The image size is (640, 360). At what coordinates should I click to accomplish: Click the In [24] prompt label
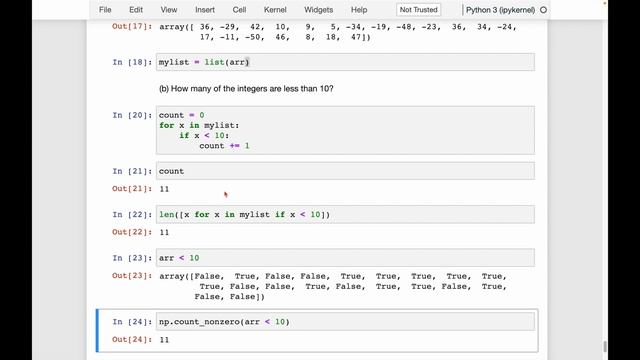coord(132,322)
